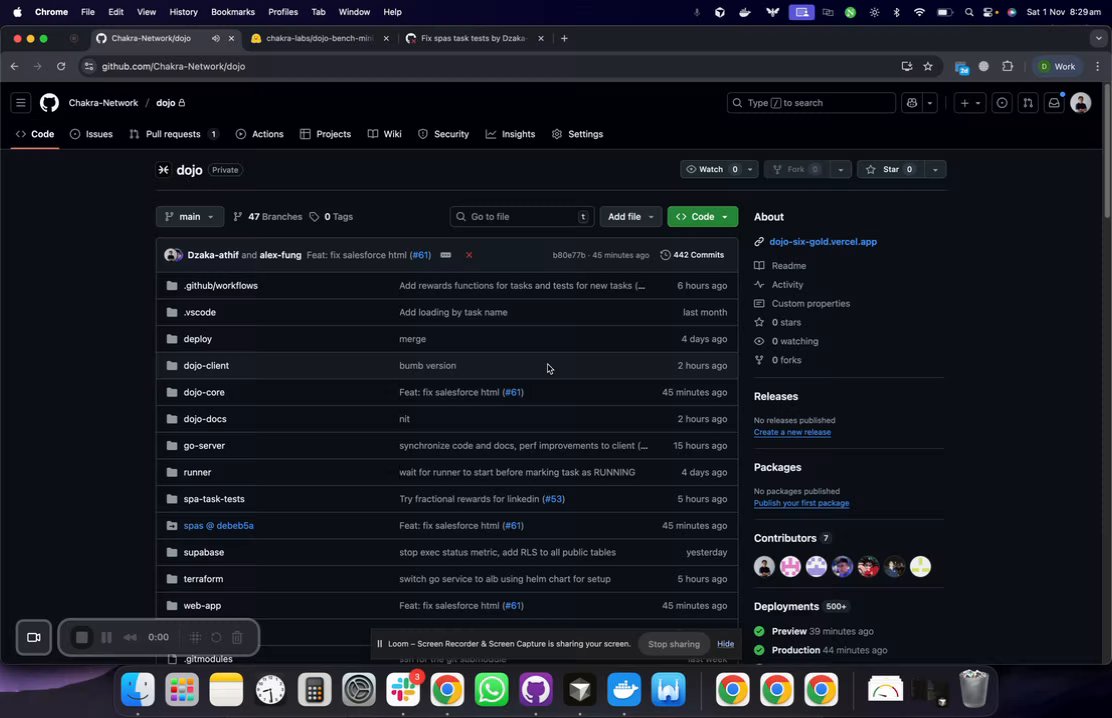1112x718 pixels.
Task: Switch to Actions tab
Action: 260,134
